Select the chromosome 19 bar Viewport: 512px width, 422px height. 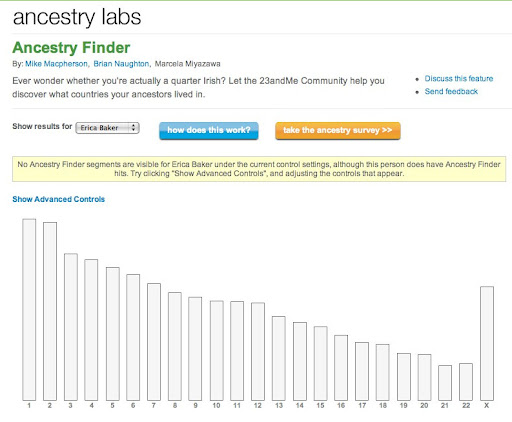[404, 377]
